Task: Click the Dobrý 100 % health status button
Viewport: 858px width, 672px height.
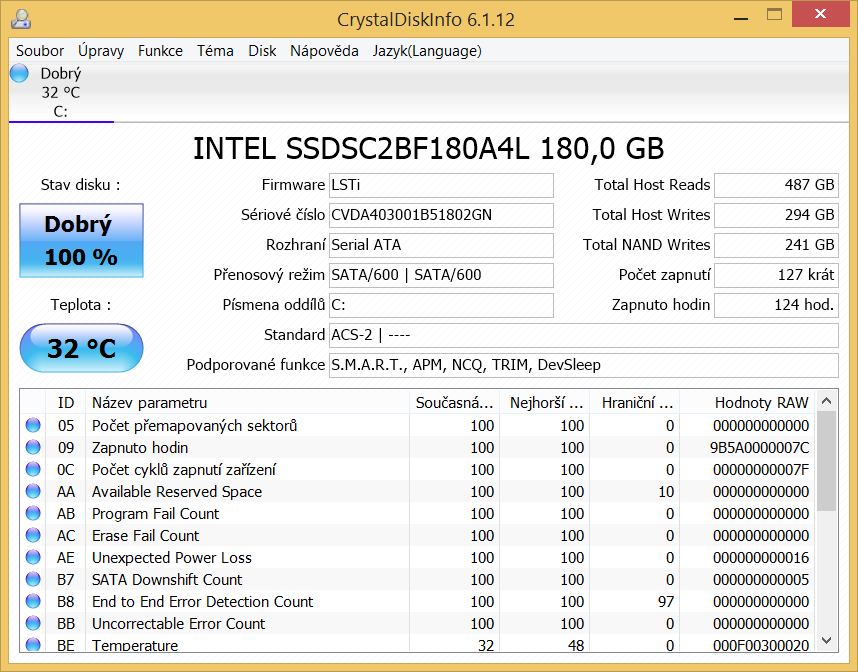Action: 81,241
